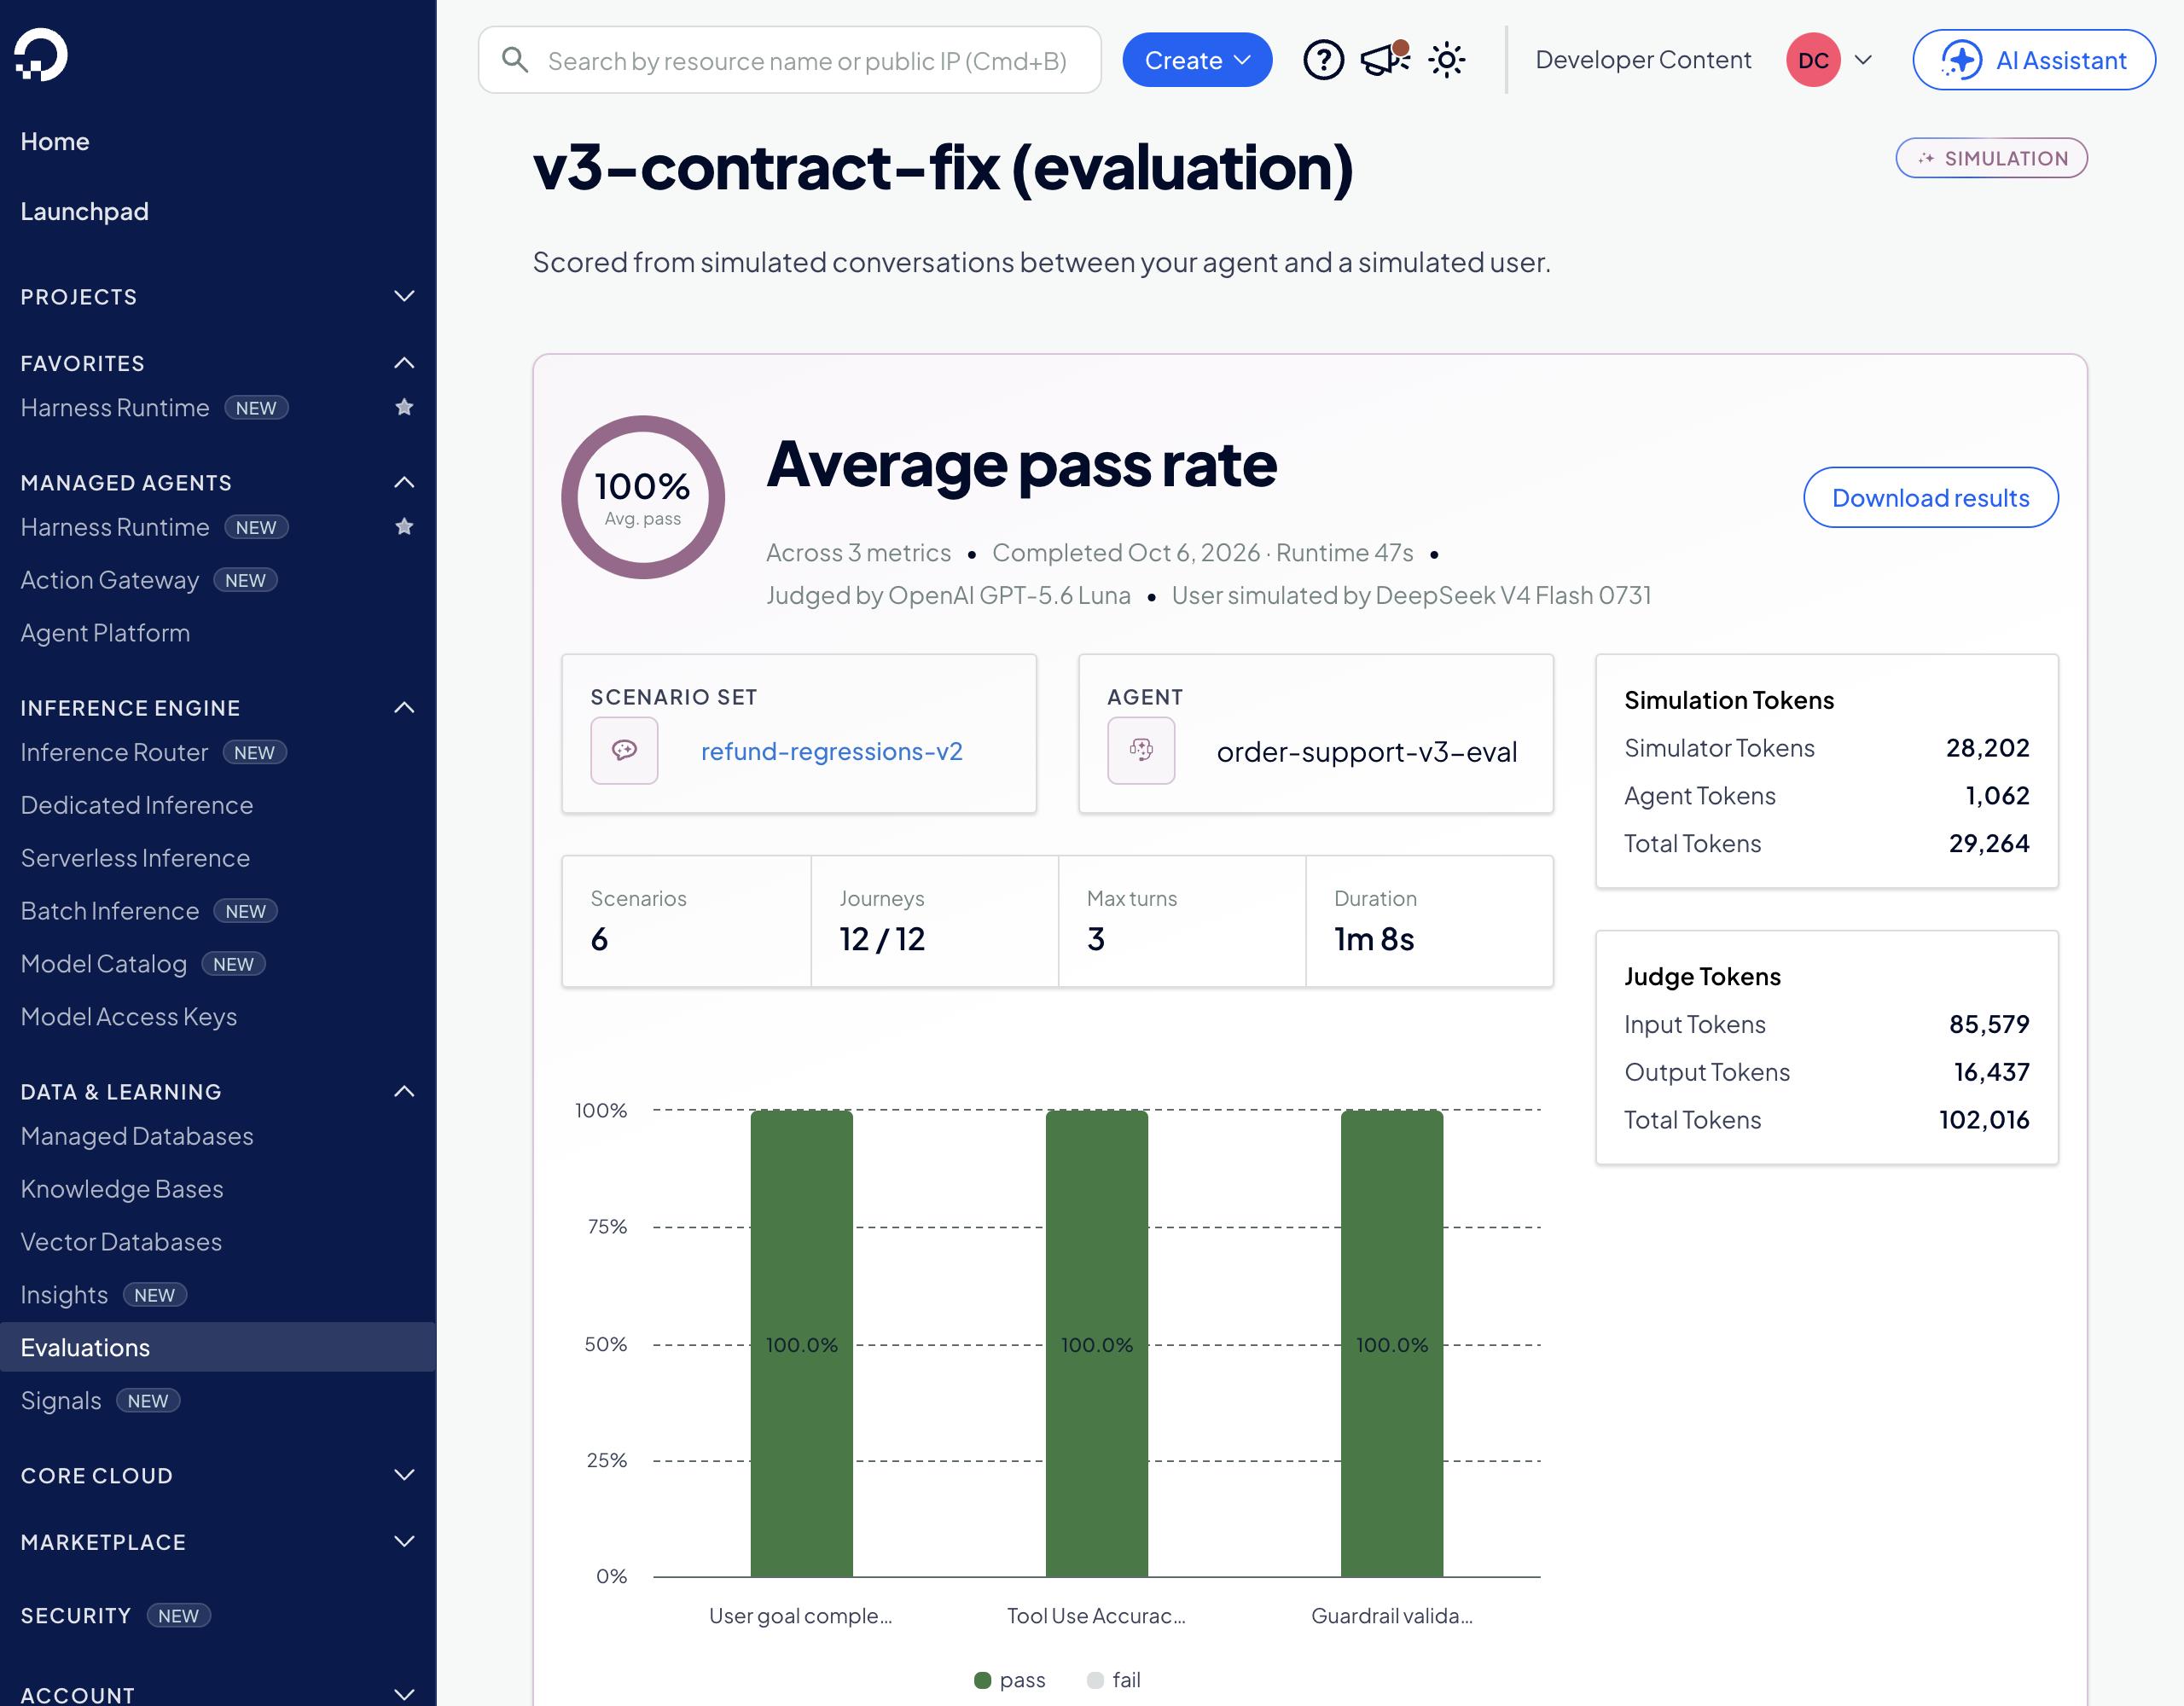Click the agent icon beside order-support-v3-eval
Viewport: 2184px width, 1706px height.
pos(1141,750)
